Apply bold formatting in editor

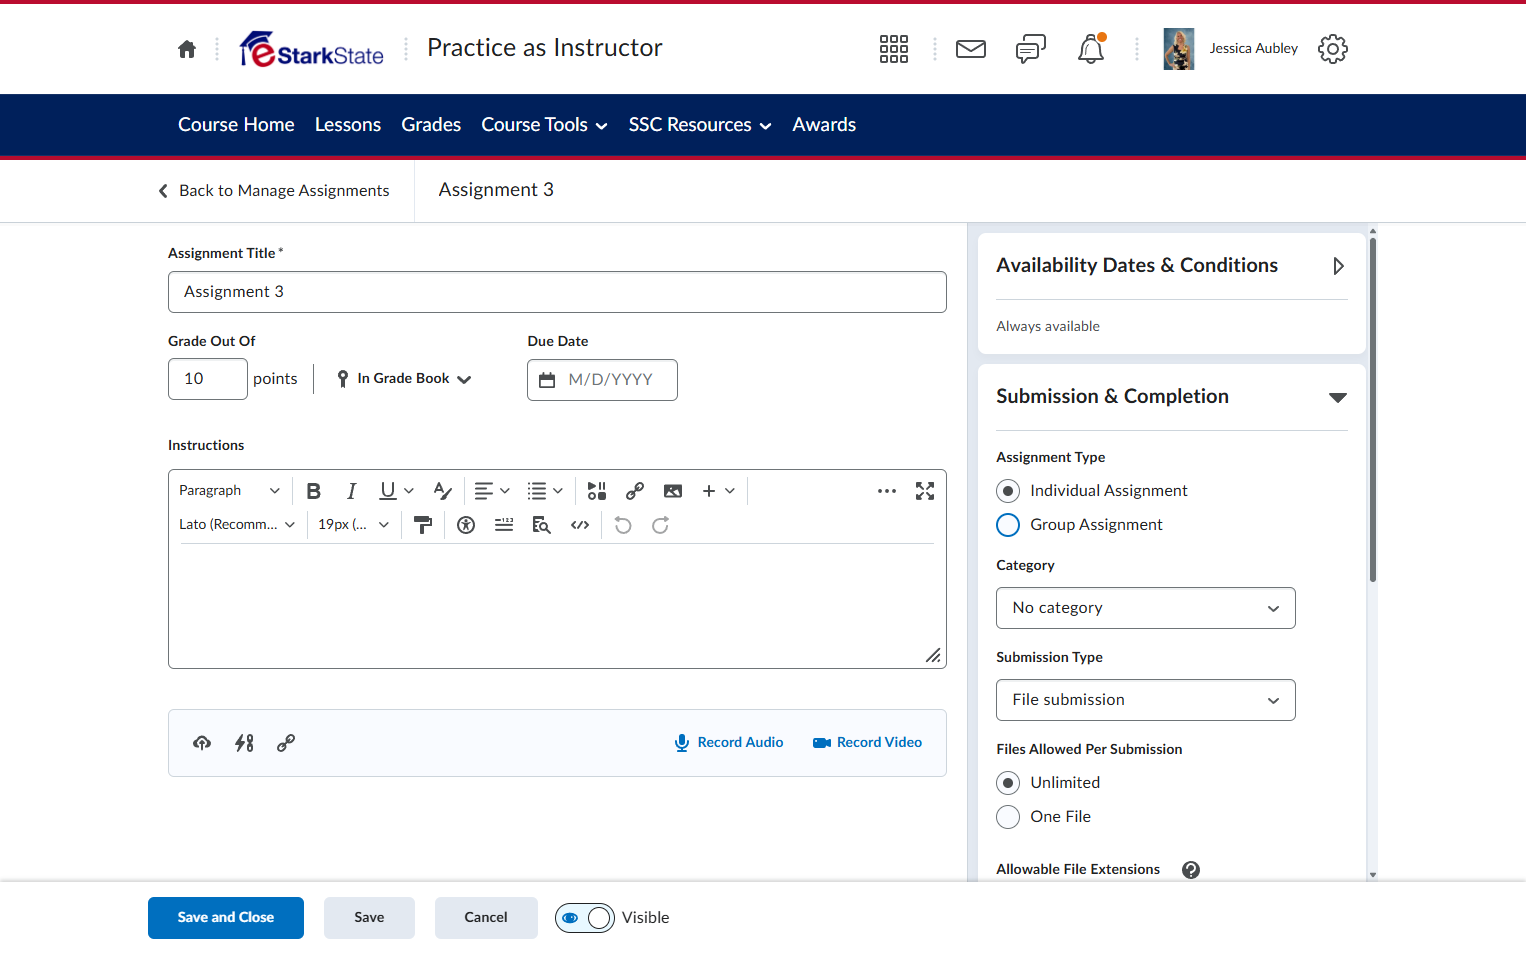(314, 491)
